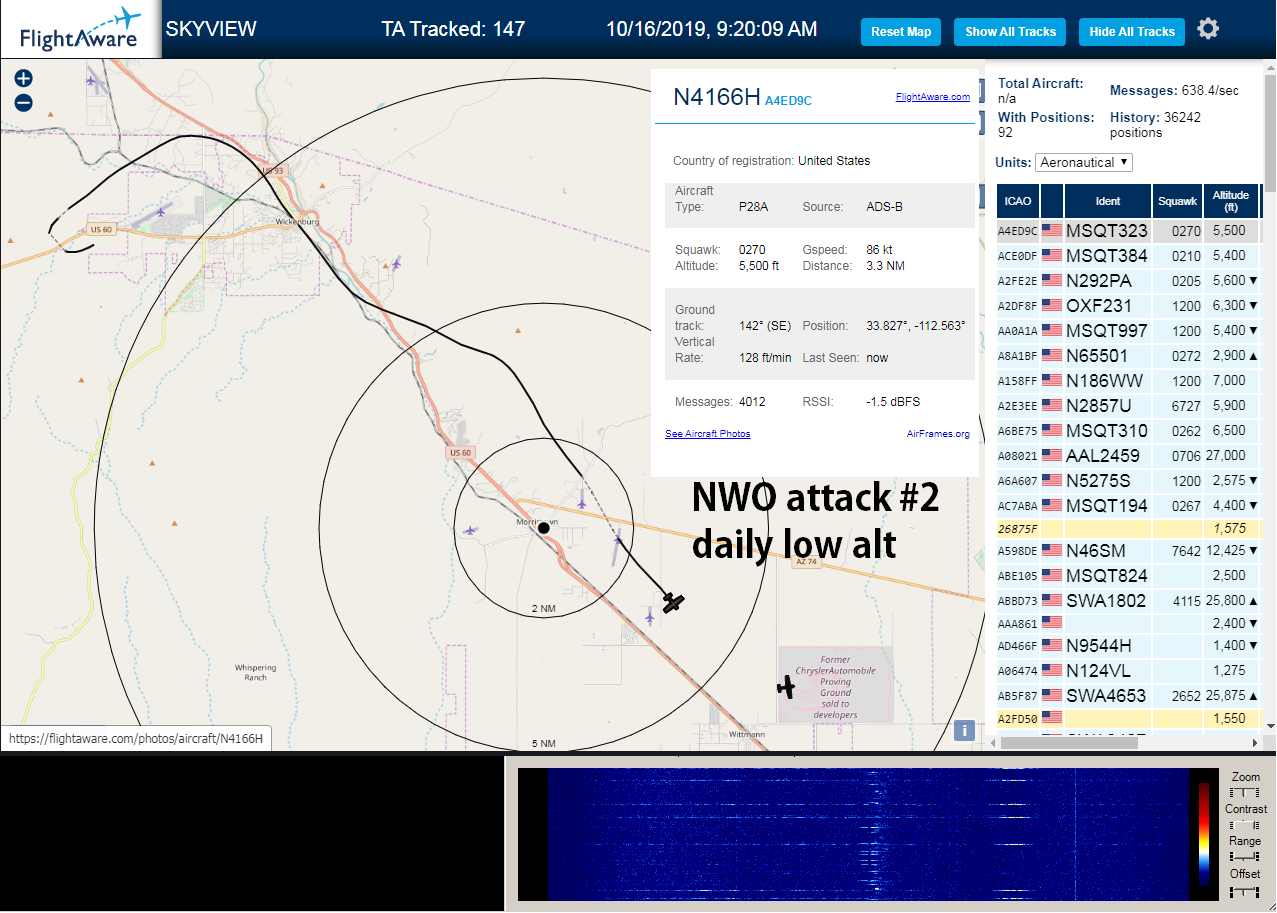Select the MSQT997 aircraft row
This screenshot has height=913, width=1277.
point(1128,331)
